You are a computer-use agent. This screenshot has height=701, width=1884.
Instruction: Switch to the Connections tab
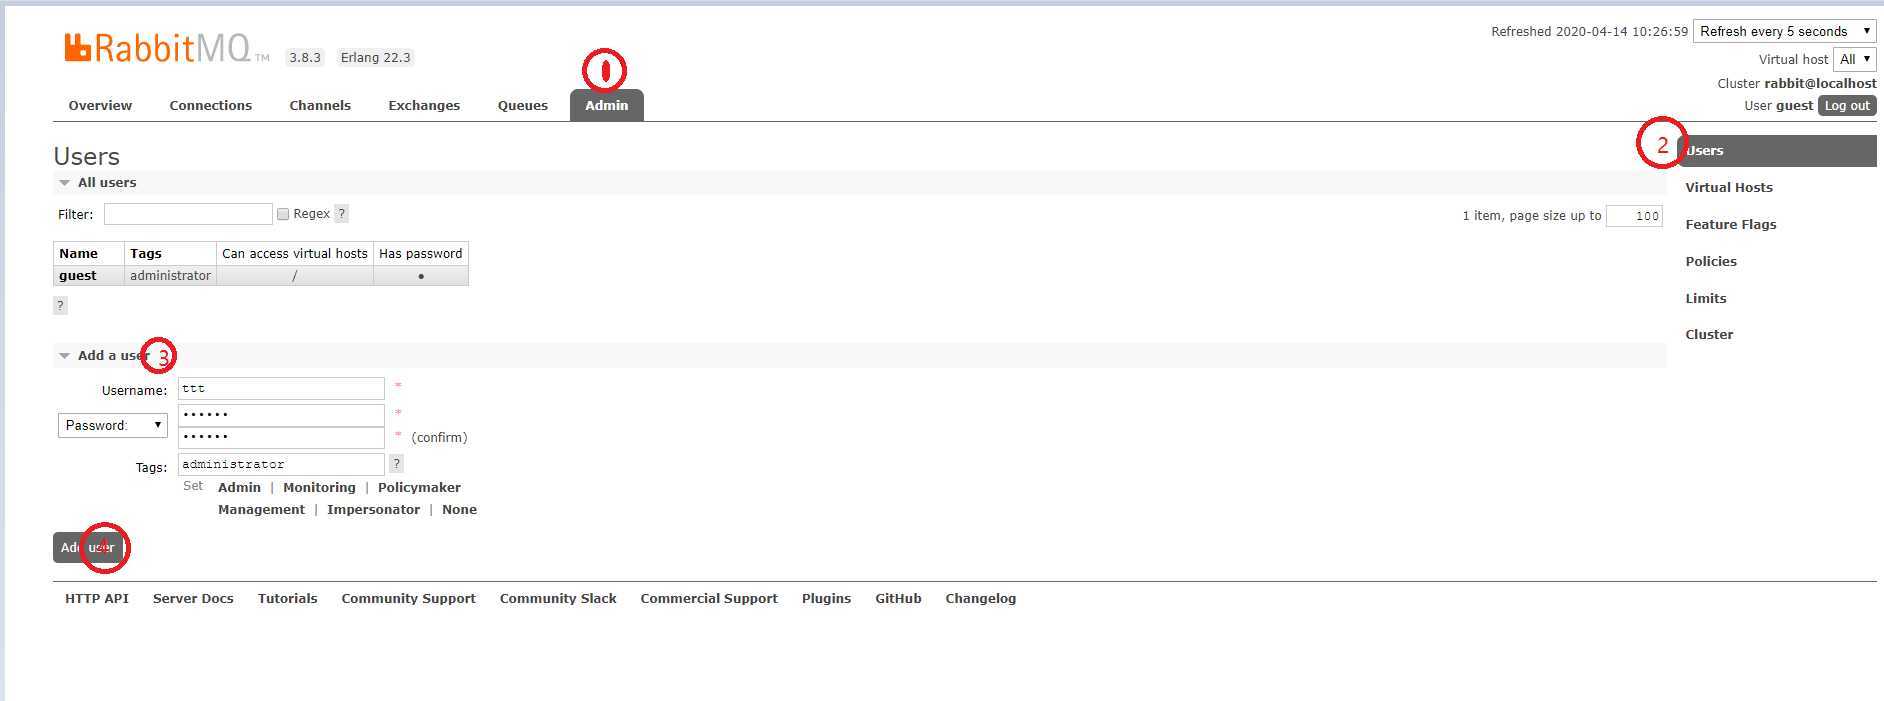211,105
